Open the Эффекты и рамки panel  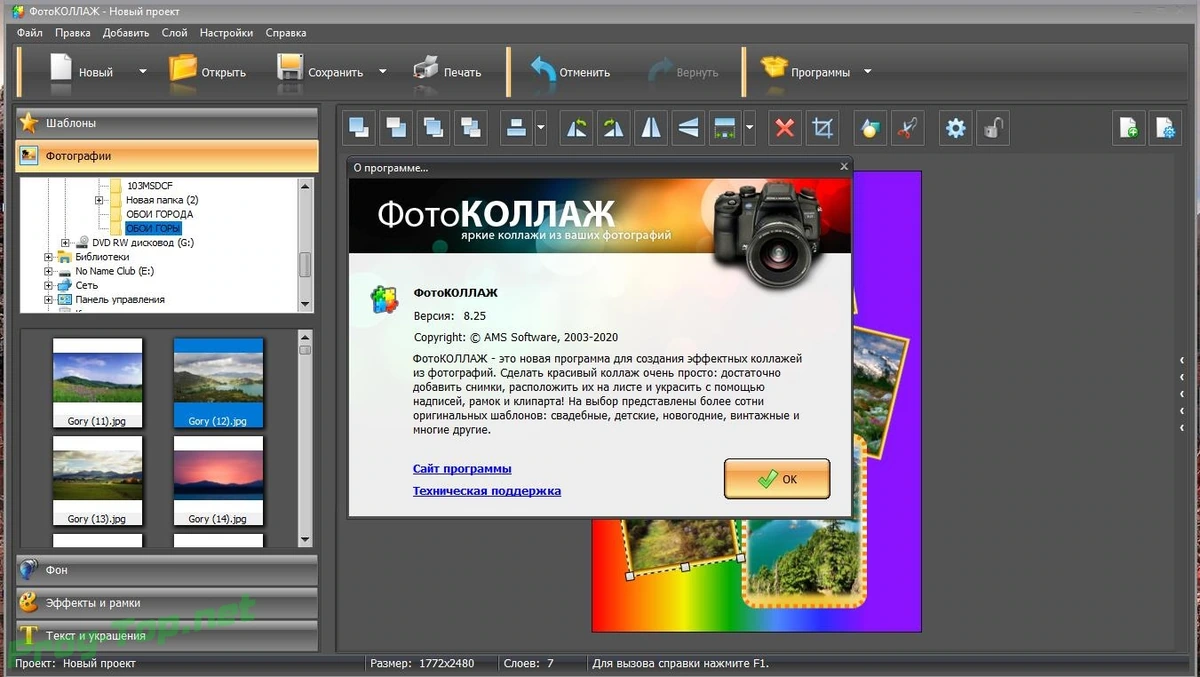(167, 603)
